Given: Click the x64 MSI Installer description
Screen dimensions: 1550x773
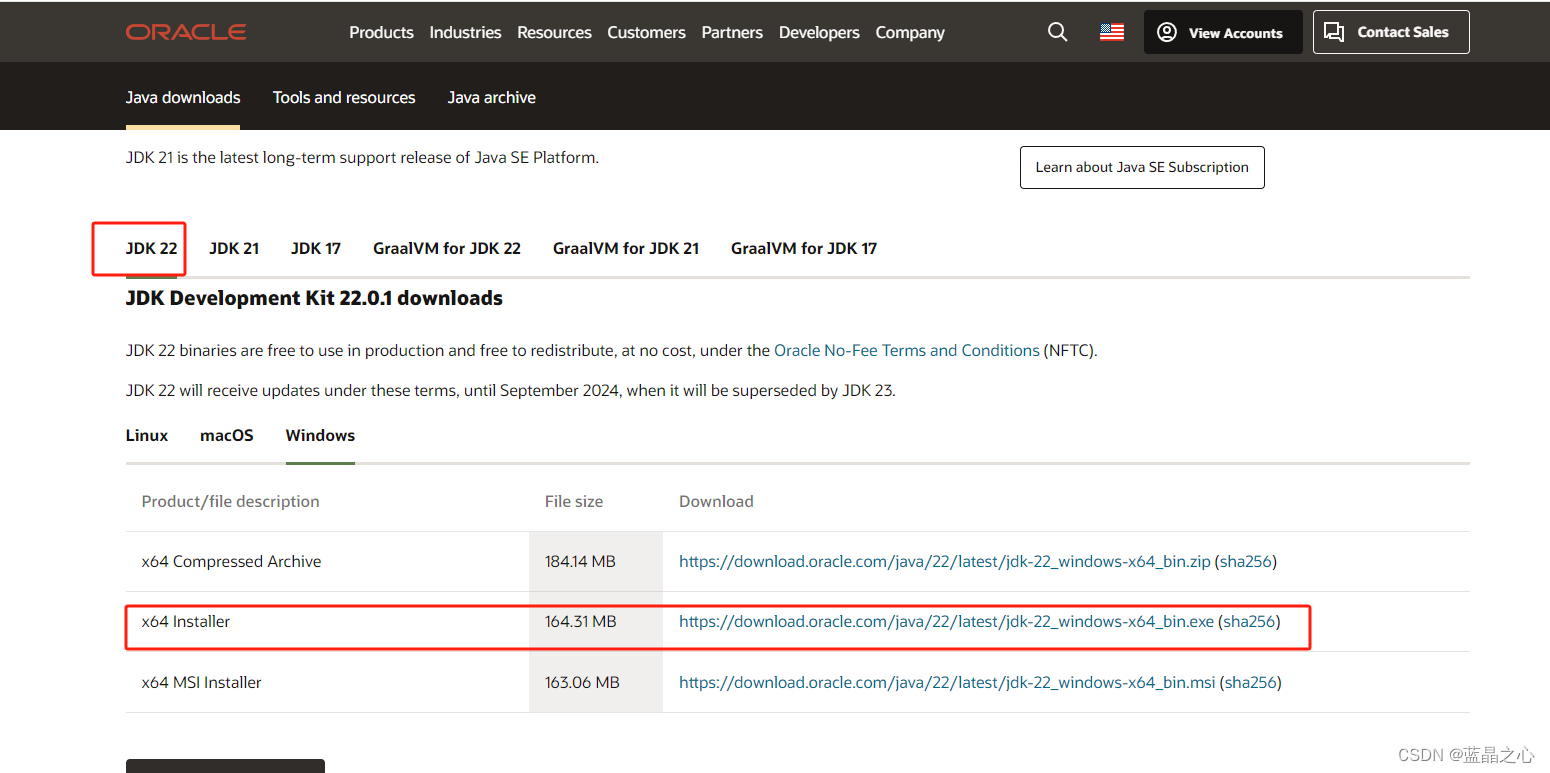Looking at the screenshot, I should point(202,682).
